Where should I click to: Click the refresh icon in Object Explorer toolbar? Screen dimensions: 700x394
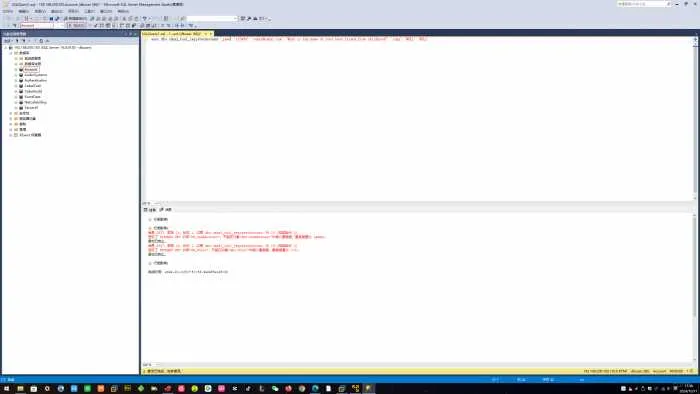coord(41,41)
